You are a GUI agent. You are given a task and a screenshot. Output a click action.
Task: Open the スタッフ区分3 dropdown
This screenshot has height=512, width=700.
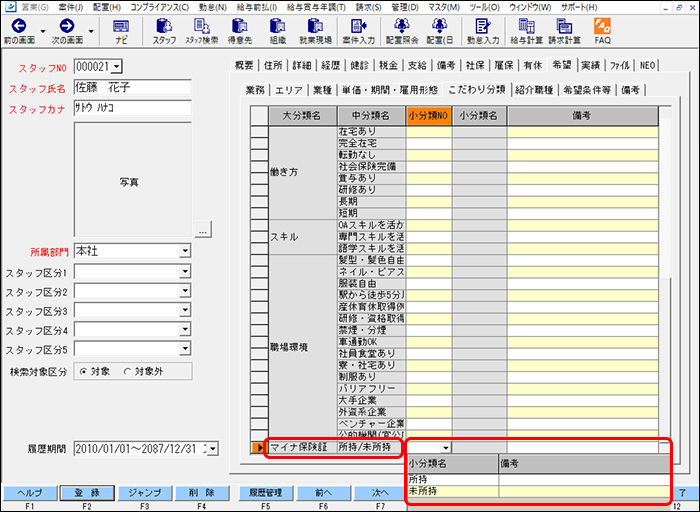(185, 310)
